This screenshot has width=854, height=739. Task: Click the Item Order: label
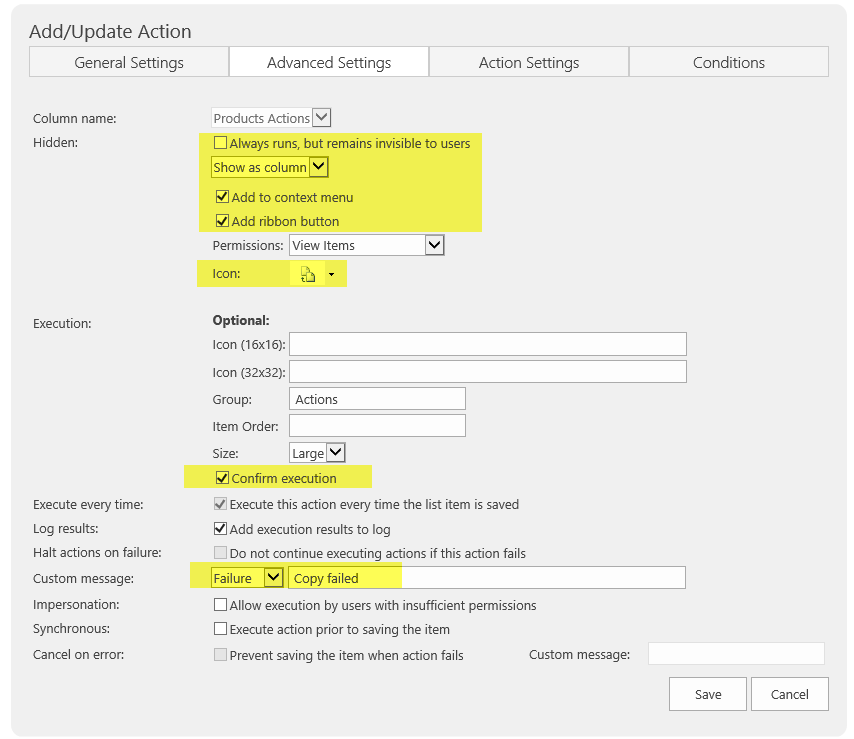[246, 426]
